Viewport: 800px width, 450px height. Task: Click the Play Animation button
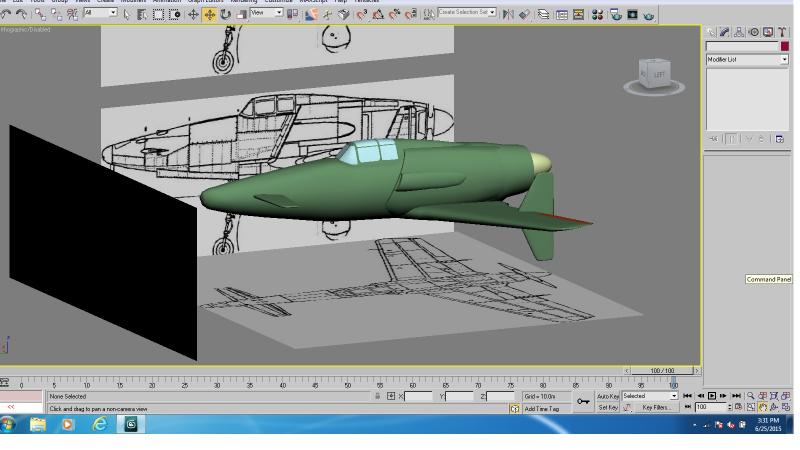click(x=712, y=396)
